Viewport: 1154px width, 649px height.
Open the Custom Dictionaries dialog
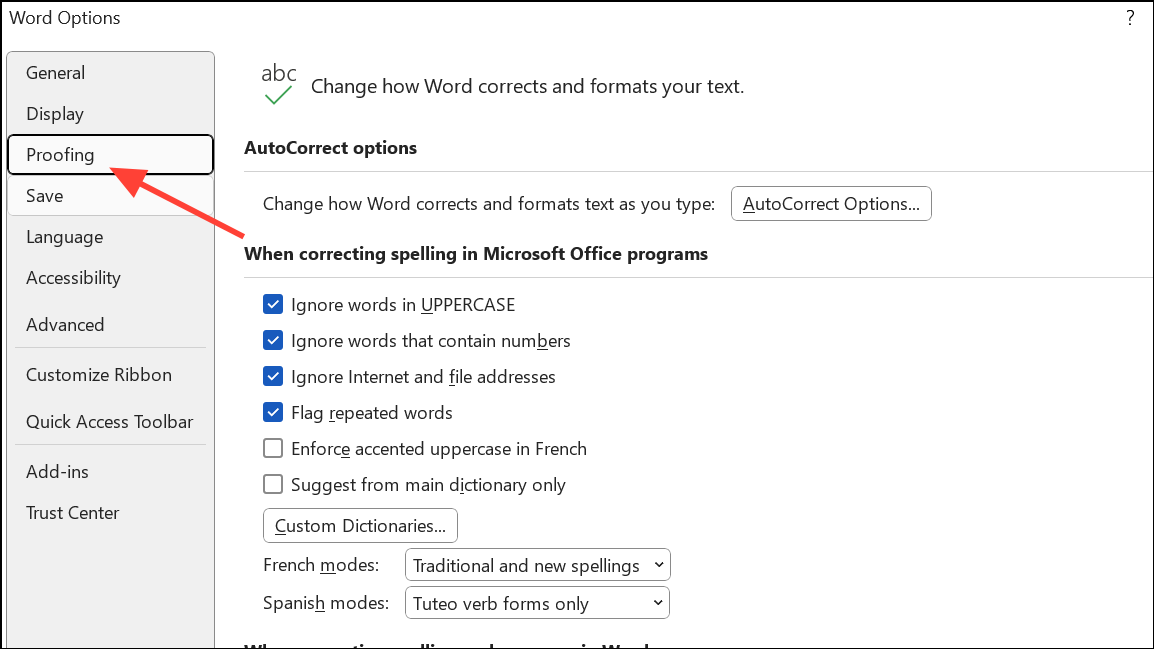pyautogui.click(x=360, y=526)
